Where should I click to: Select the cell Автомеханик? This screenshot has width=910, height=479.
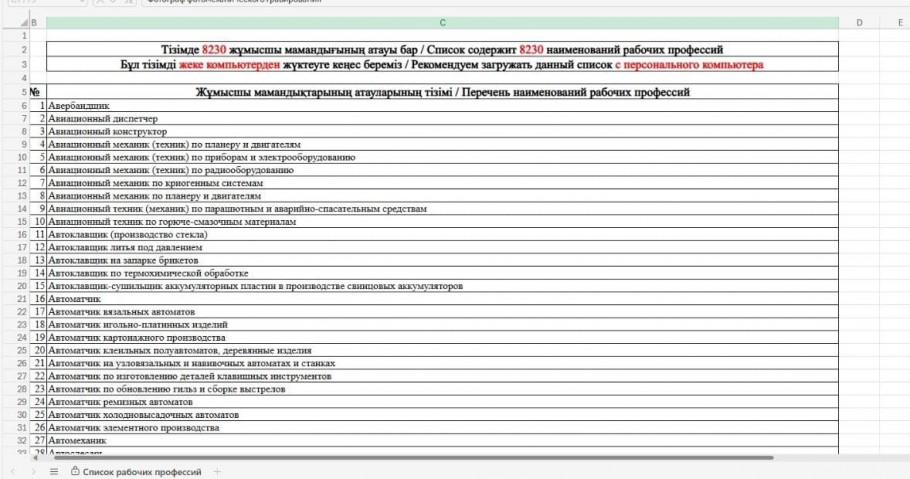[x=442, y=441]
